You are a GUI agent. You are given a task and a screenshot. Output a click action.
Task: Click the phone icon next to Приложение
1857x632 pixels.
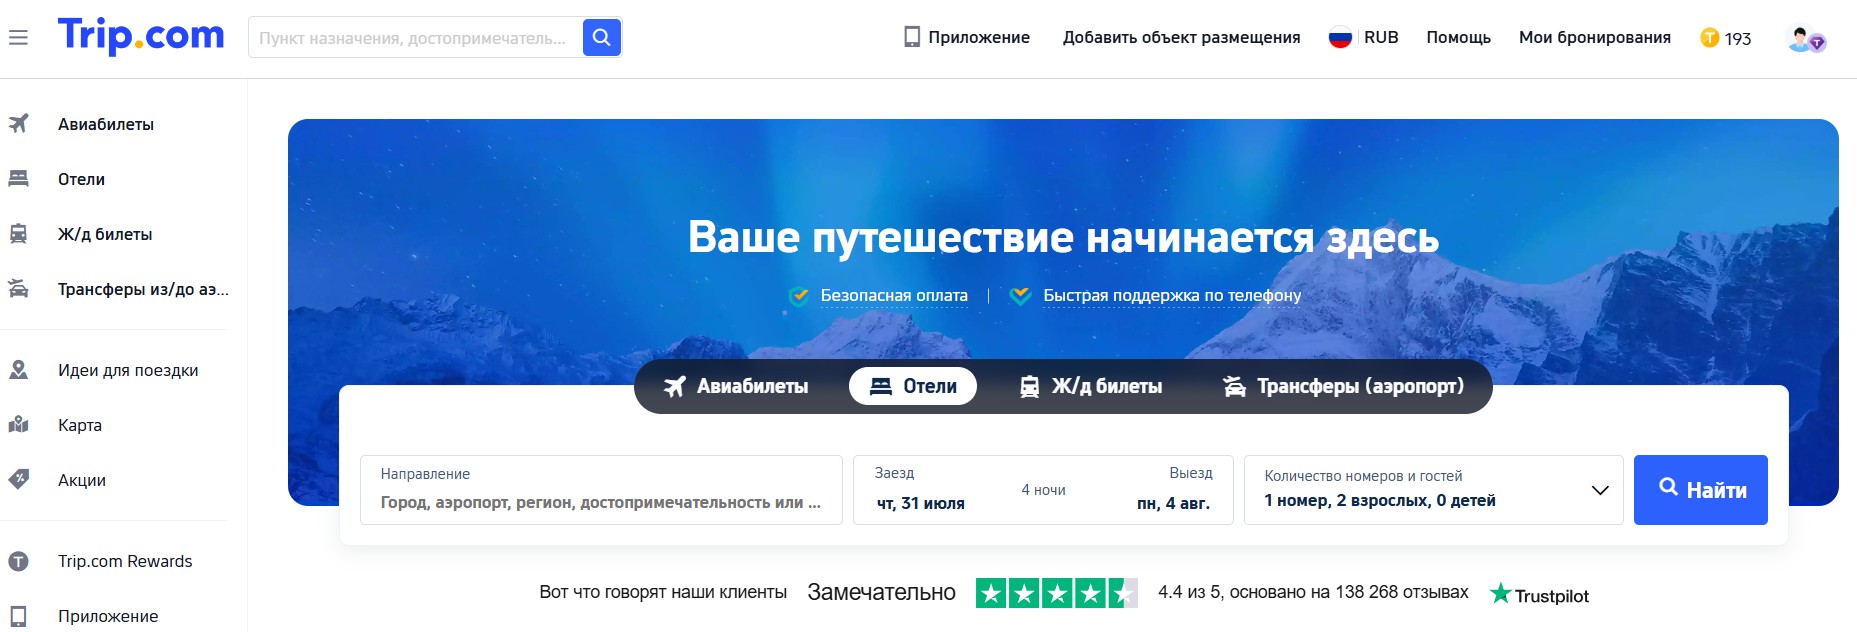pos(912,37)
